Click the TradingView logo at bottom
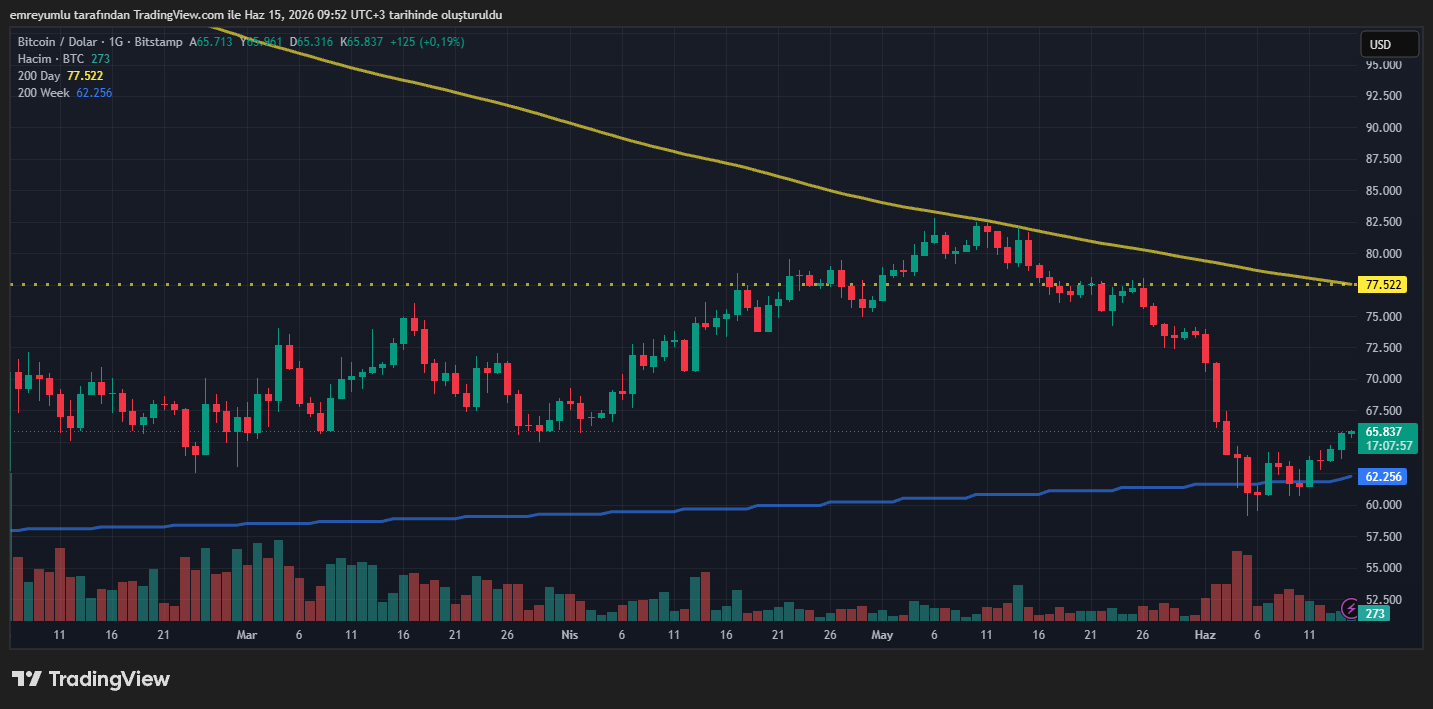 (x=91, y=679)
